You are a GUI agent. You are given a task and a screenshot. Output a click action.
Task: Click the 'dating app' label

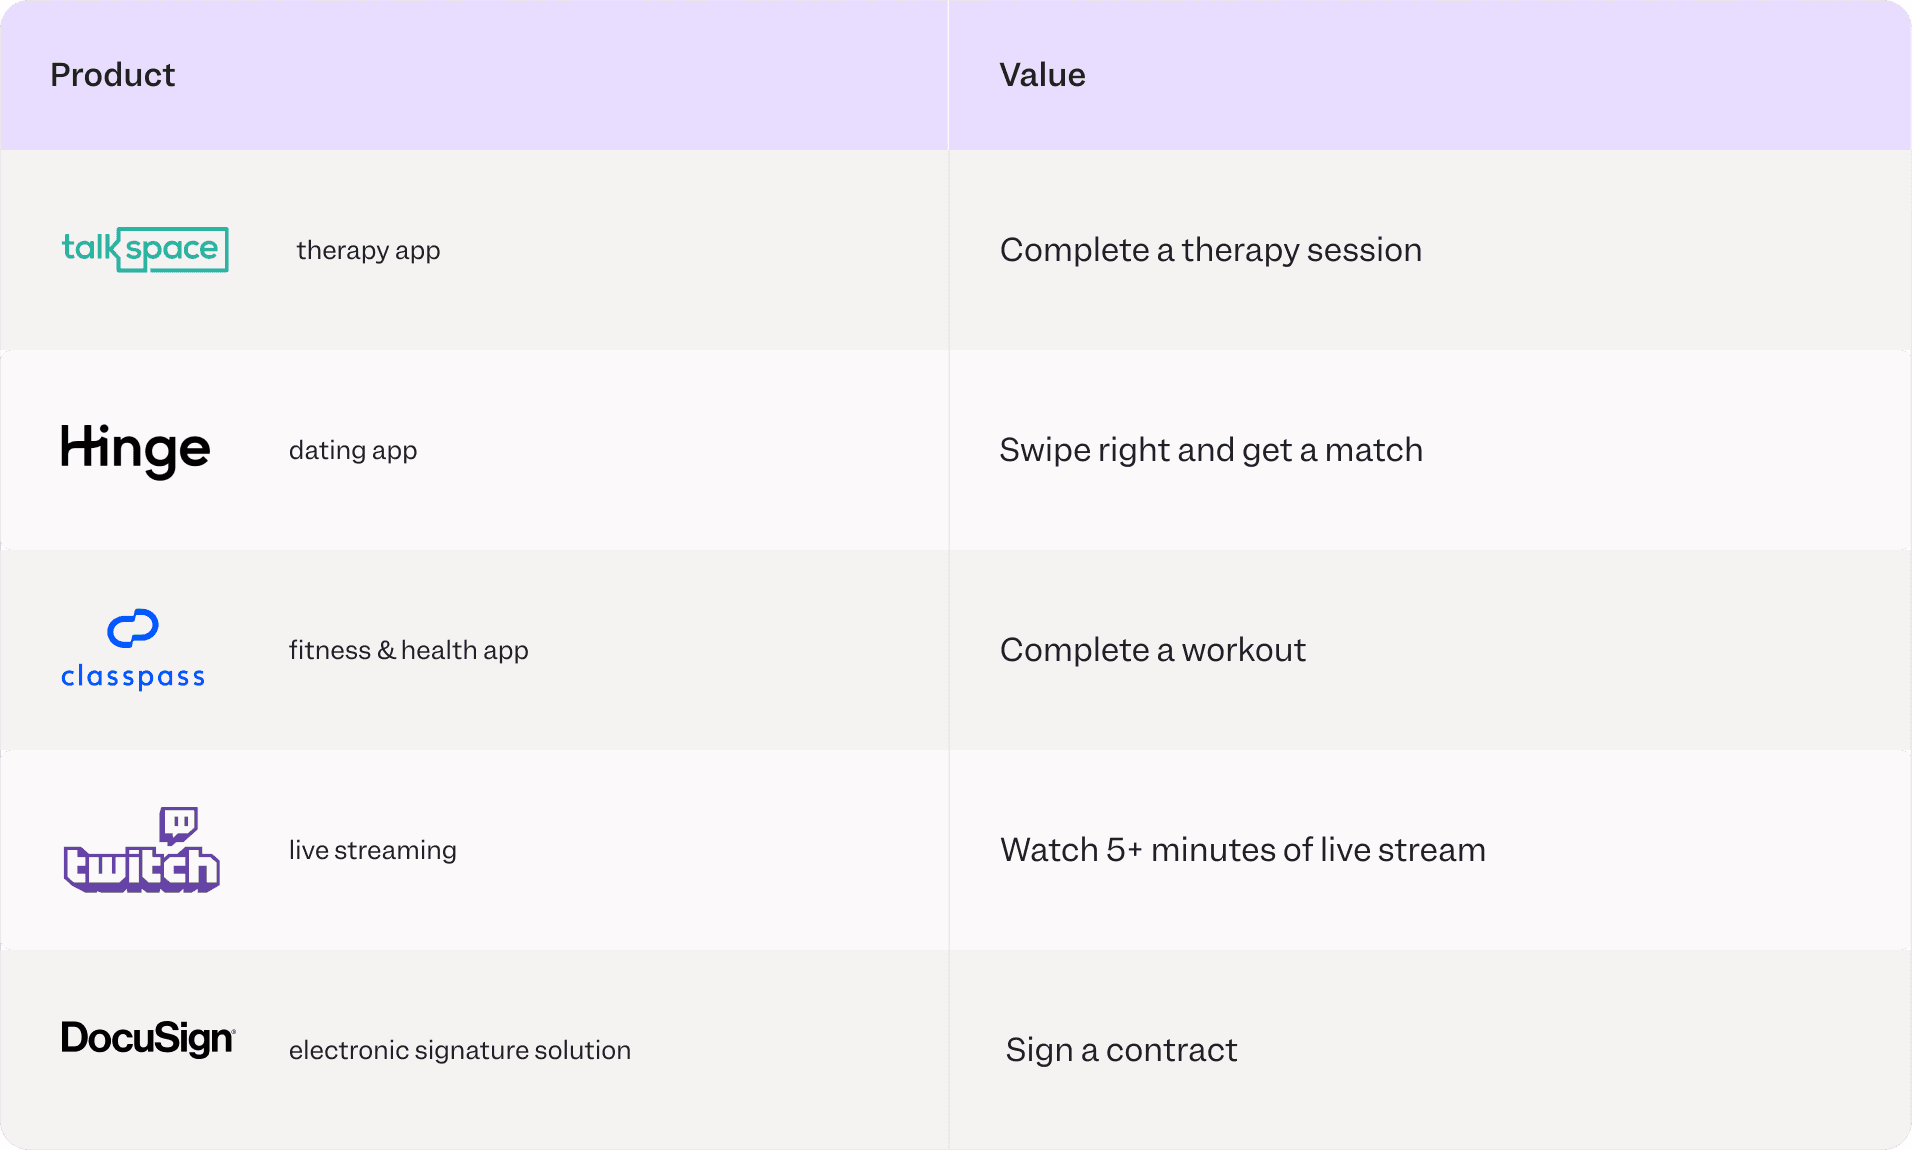(x=353, y=450)
